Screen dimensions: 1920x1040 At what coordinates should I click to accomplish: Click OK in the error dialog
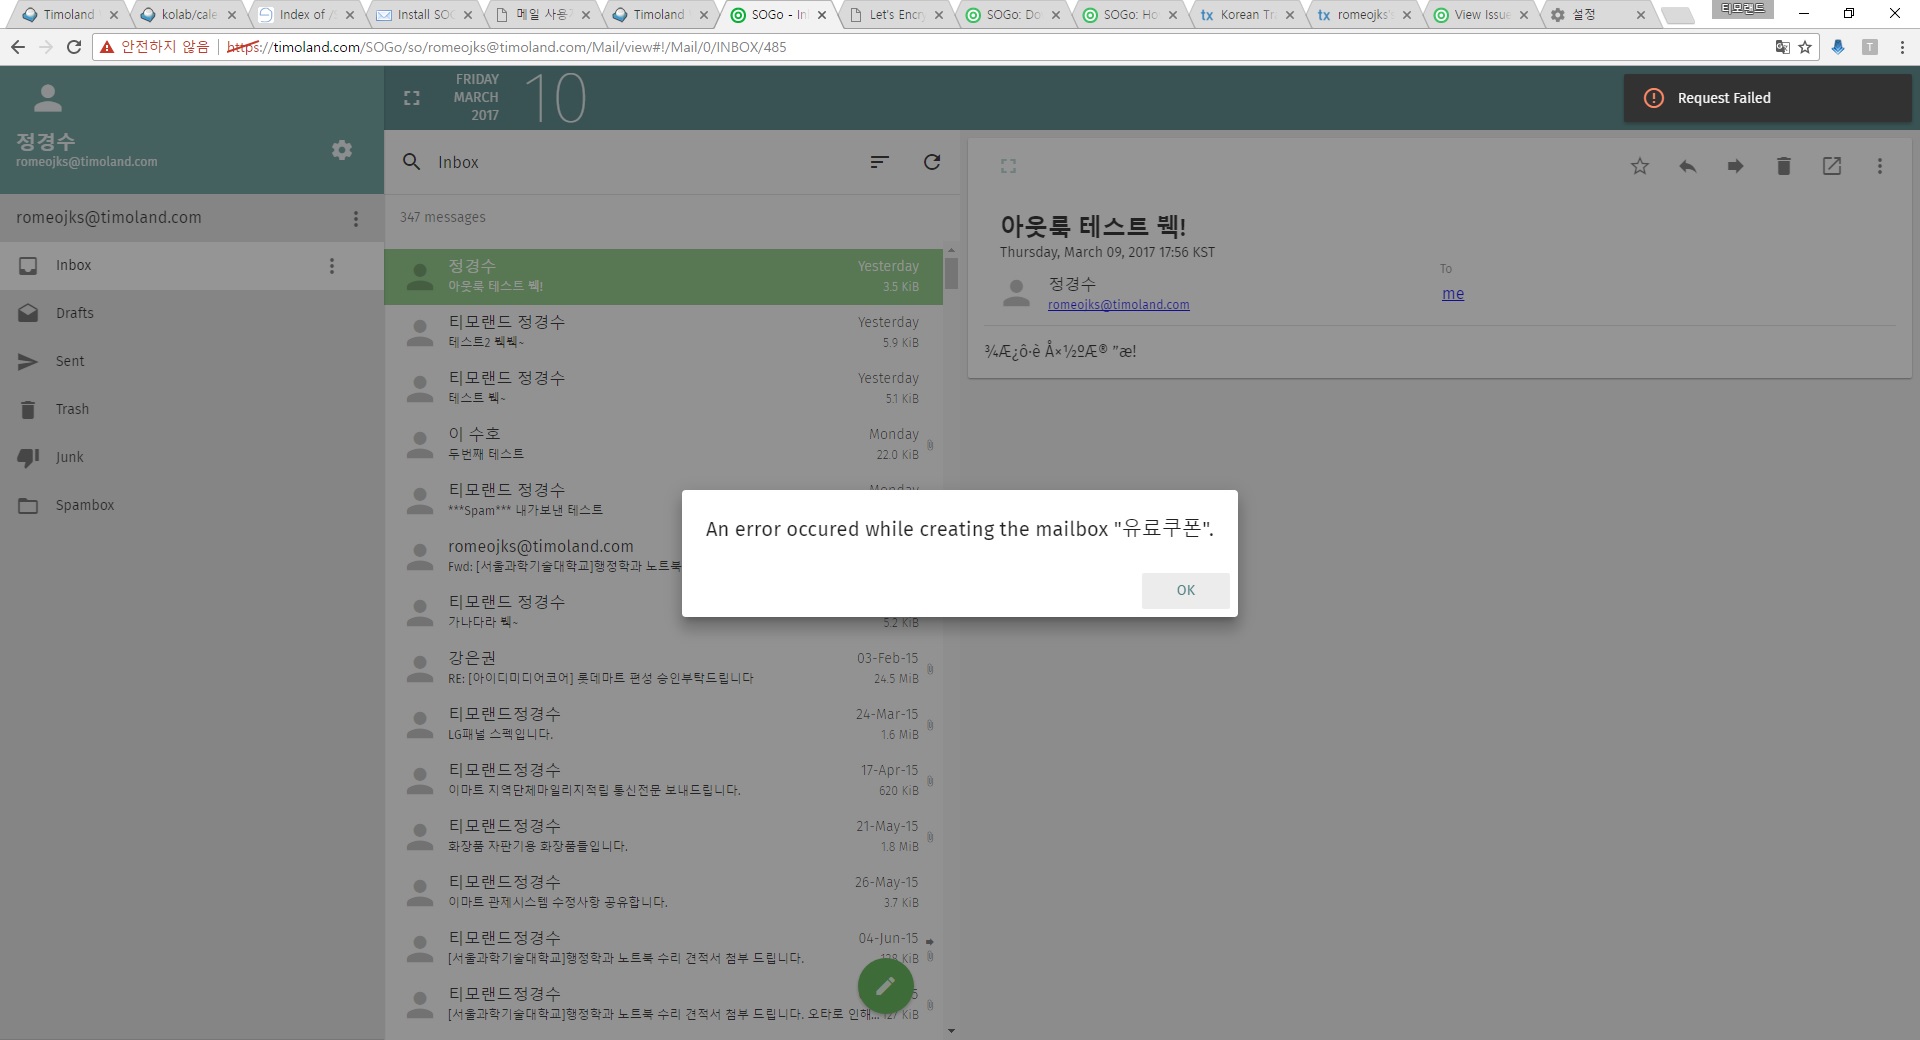point(1185,590)
